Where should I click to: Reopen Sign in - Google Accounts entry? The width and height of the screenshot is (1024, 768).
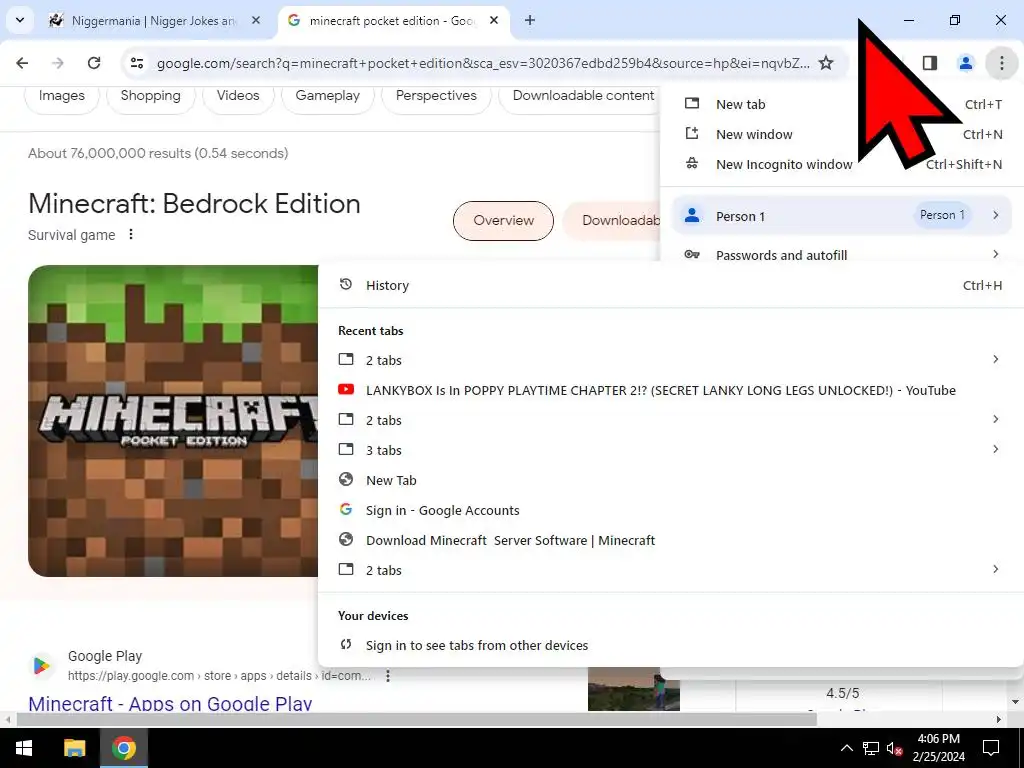tap(670, 511)
